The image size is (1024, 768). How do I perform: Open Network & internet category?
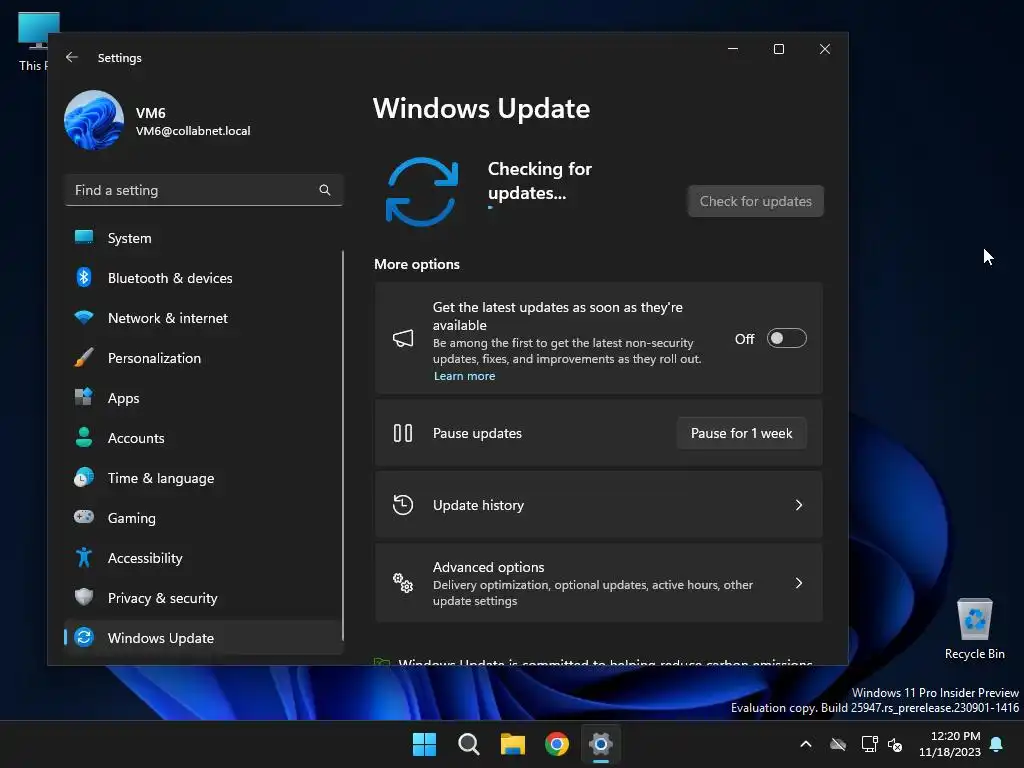click(203, 317)
